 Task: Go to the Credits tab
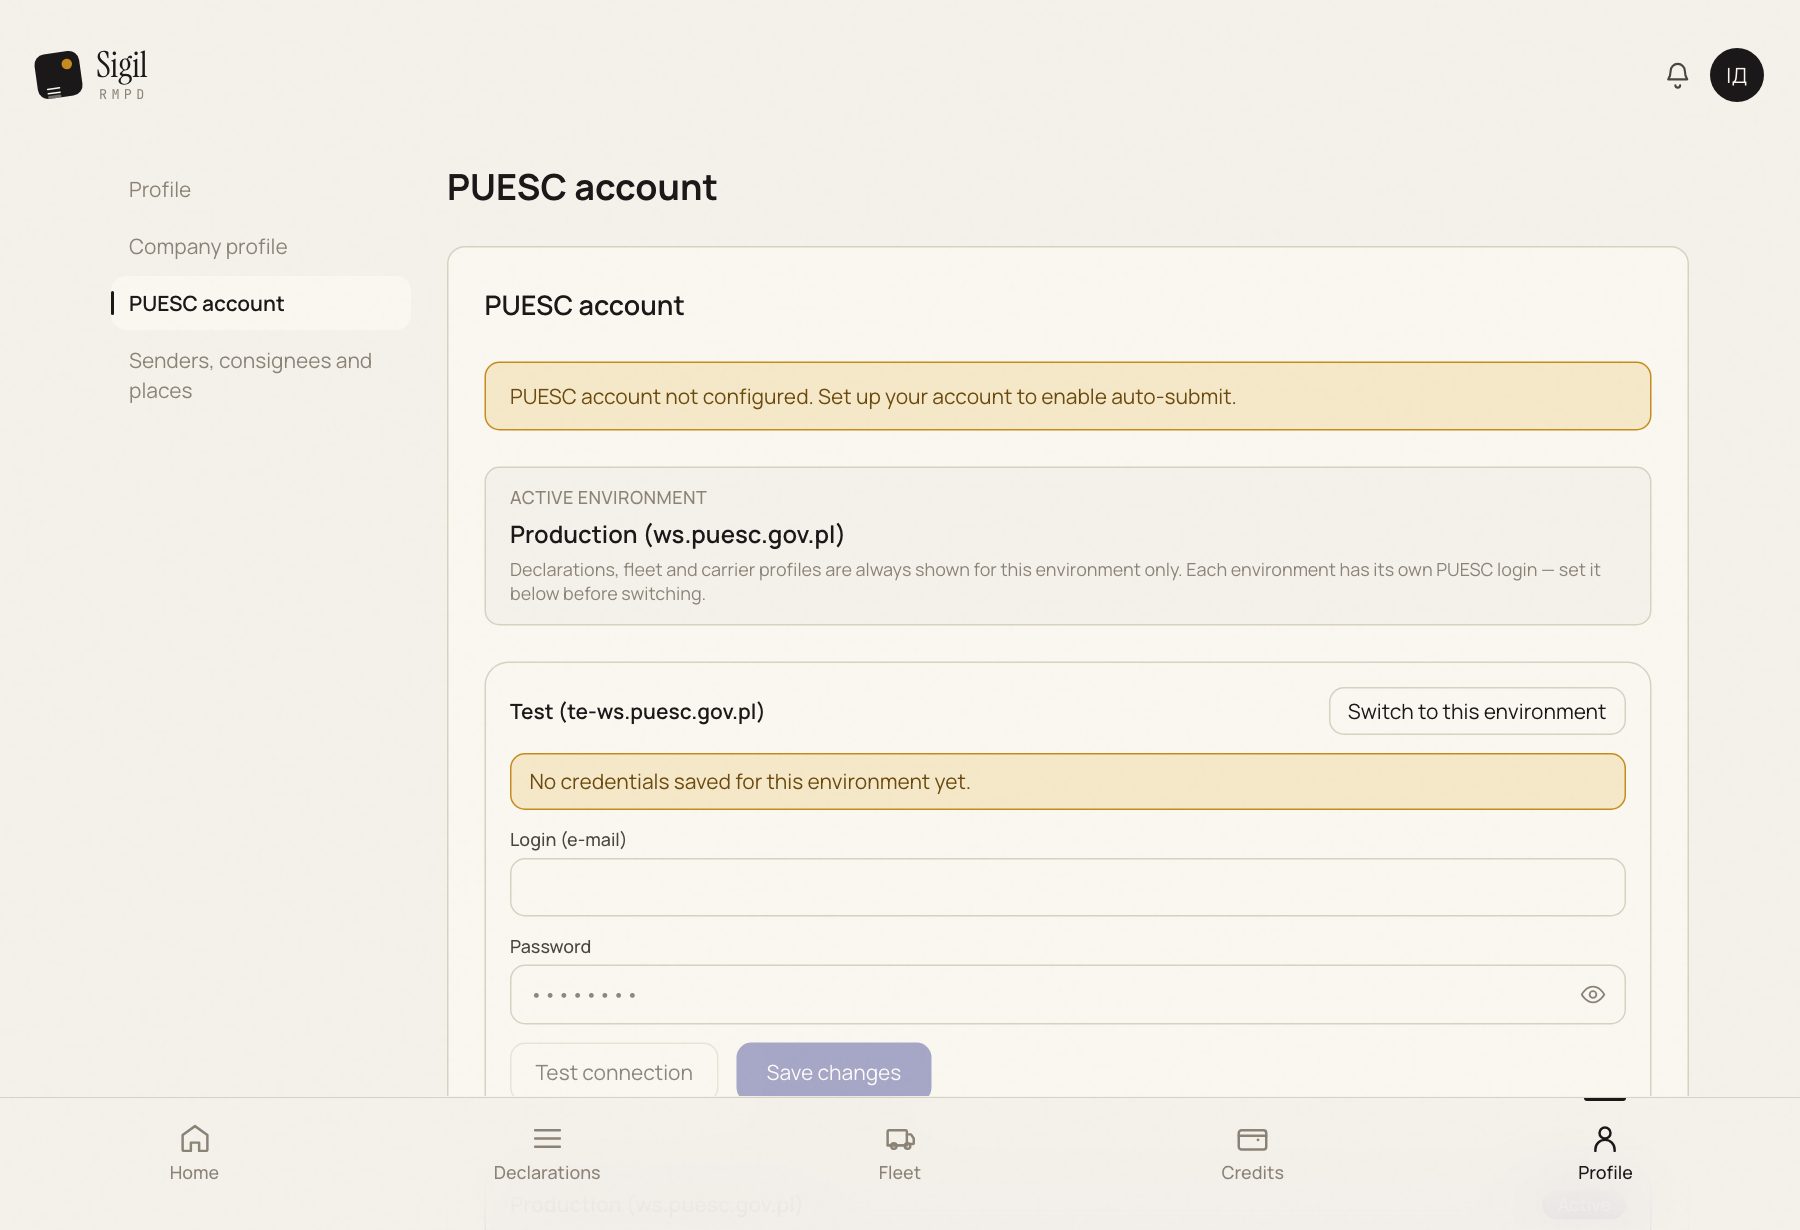click(1252, 1153)
